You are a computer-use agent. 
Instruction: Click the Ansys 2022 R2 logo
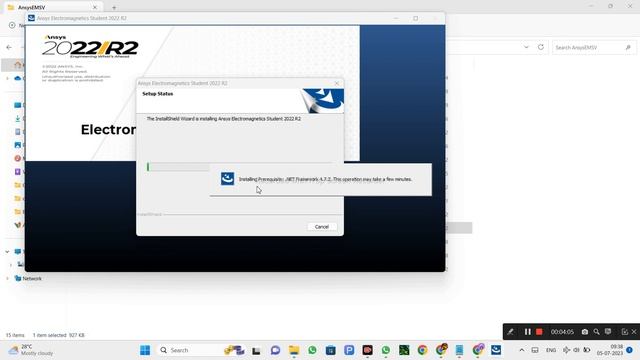tap(90, 47)
